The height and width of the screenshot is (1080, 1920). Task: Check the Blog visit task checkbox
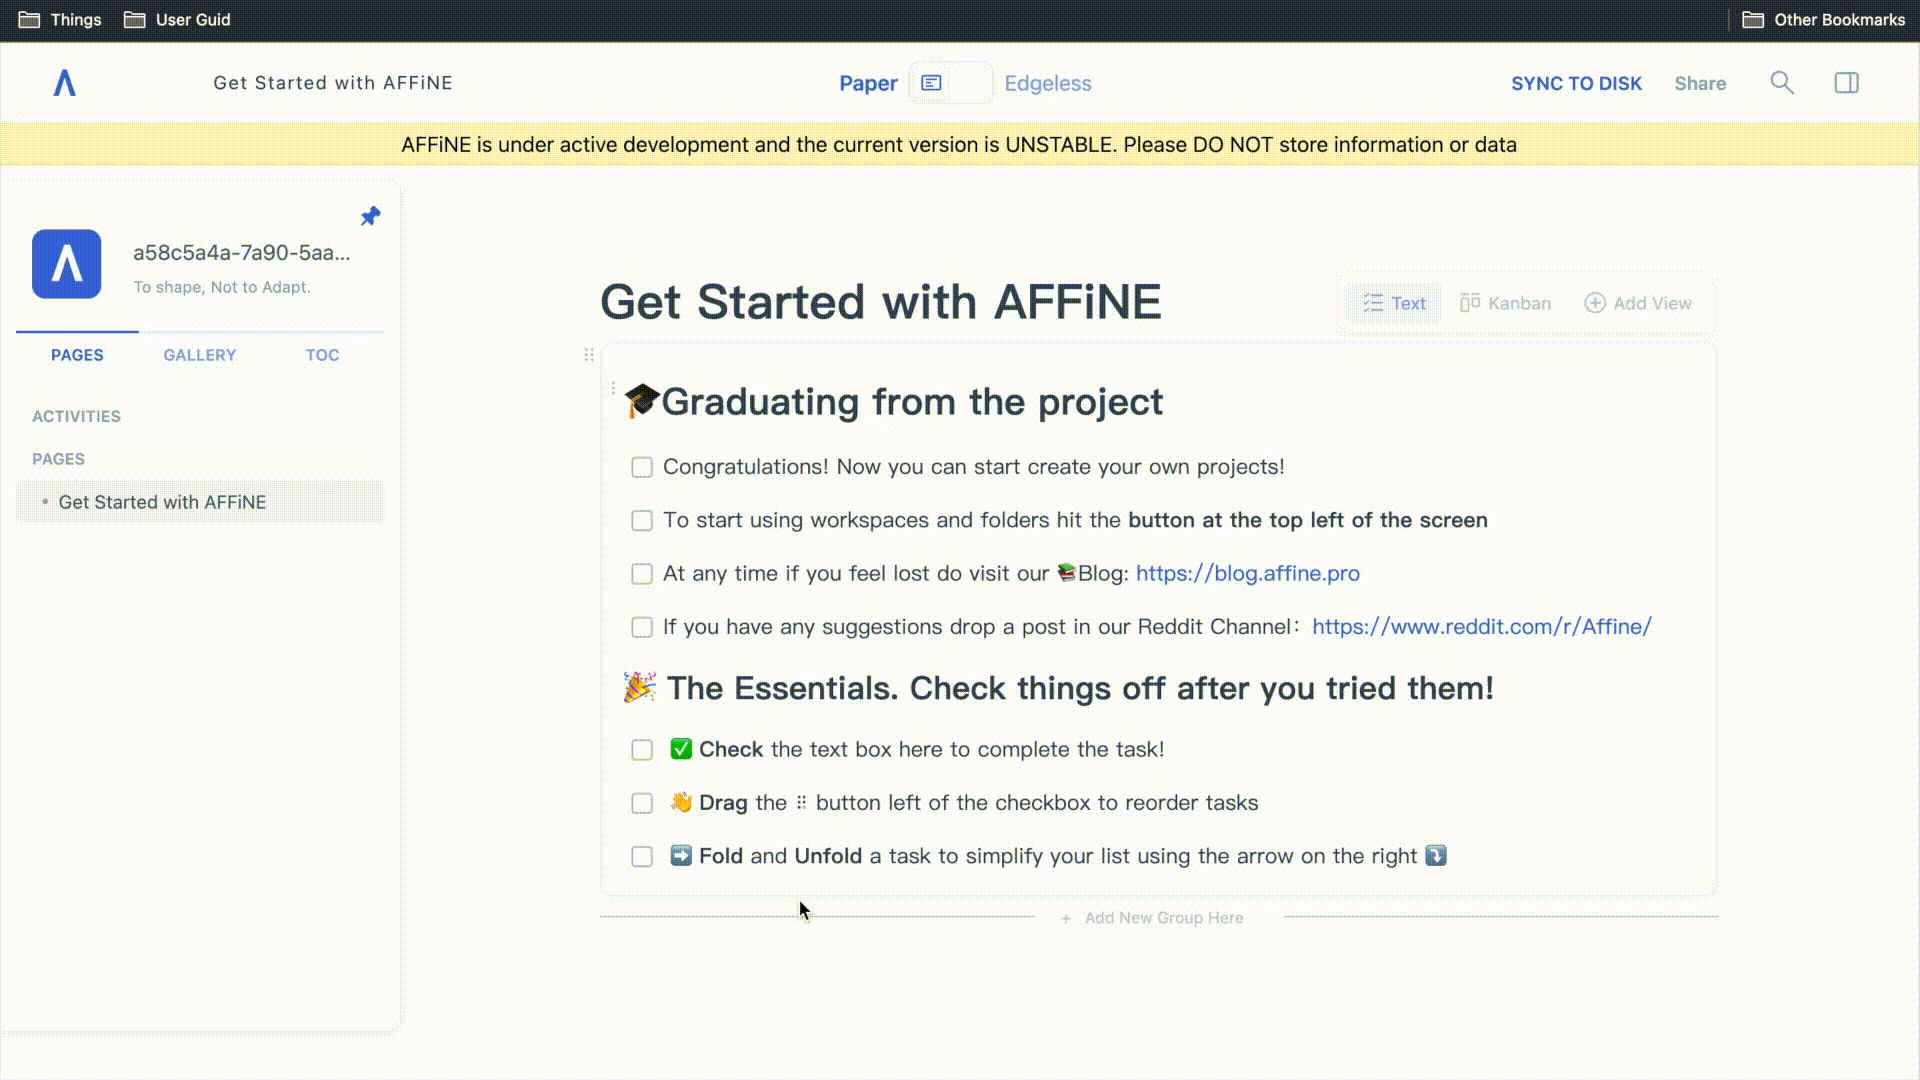pos(642,573)
